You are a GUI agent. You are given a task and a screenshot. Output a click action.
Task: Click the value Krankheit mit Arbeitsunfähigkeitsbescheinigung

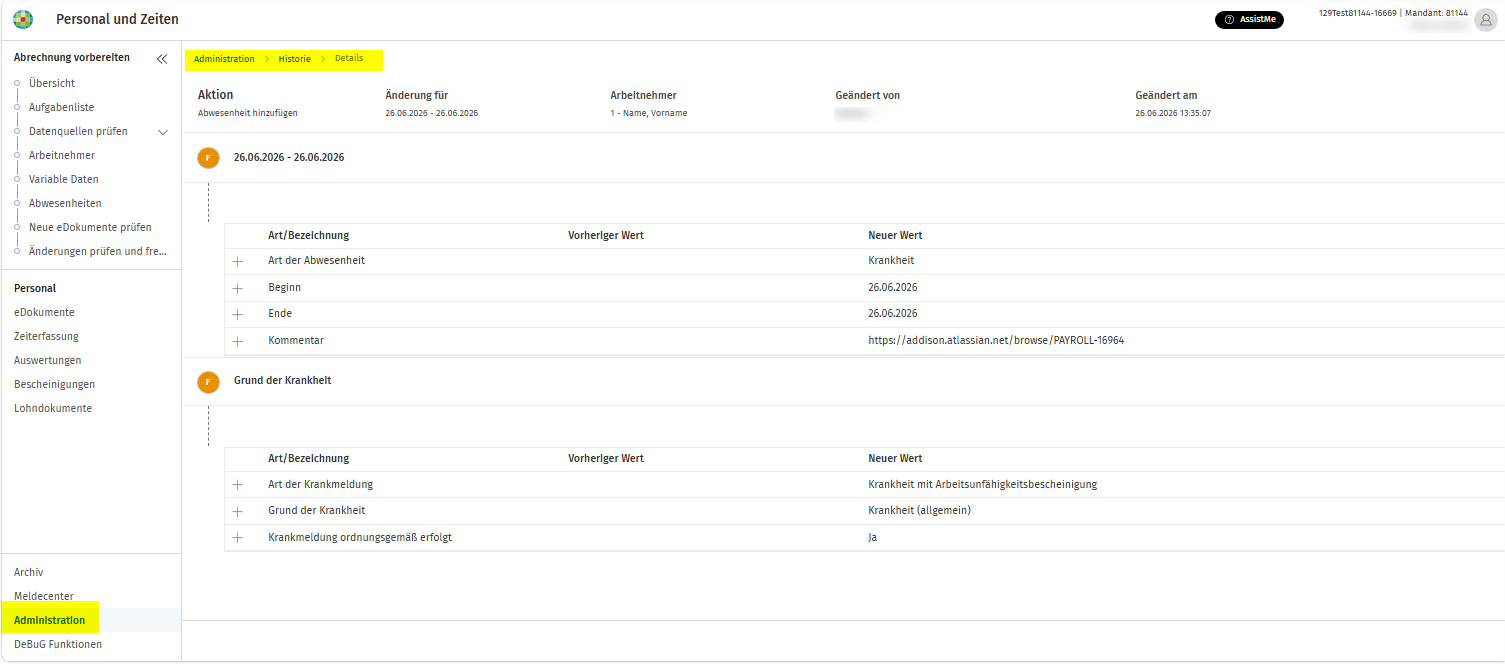pos(983,484)
